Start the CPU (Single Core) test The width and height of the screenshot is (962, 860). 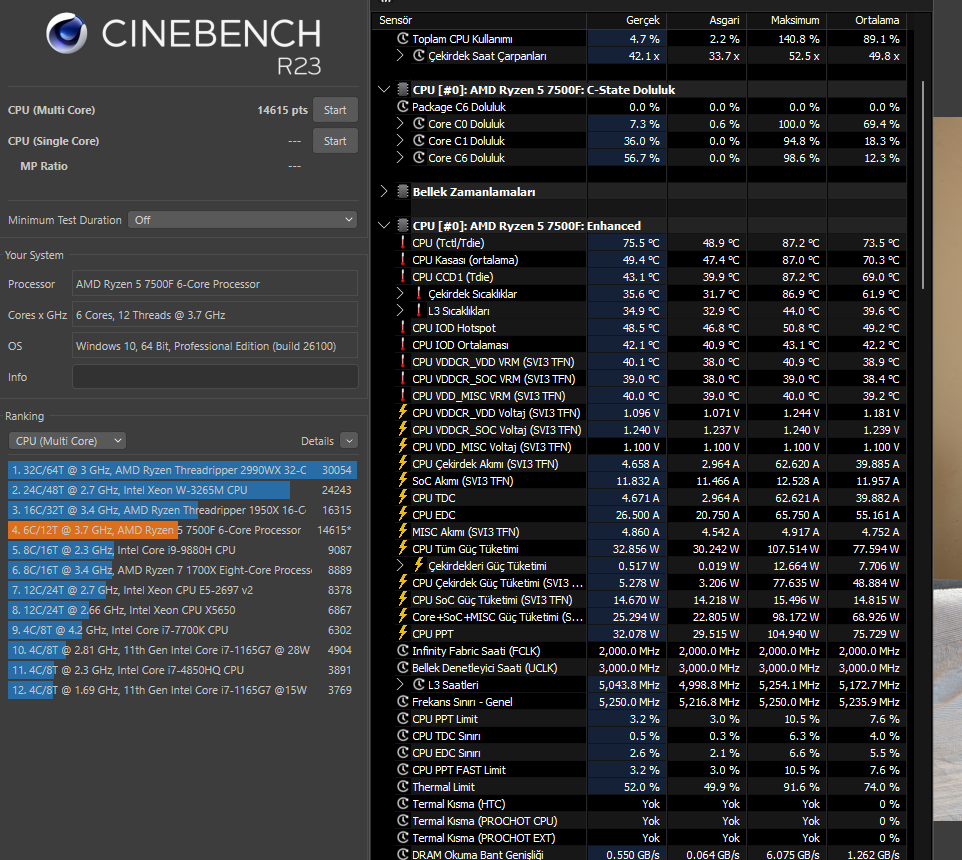[x=335, y=141]
